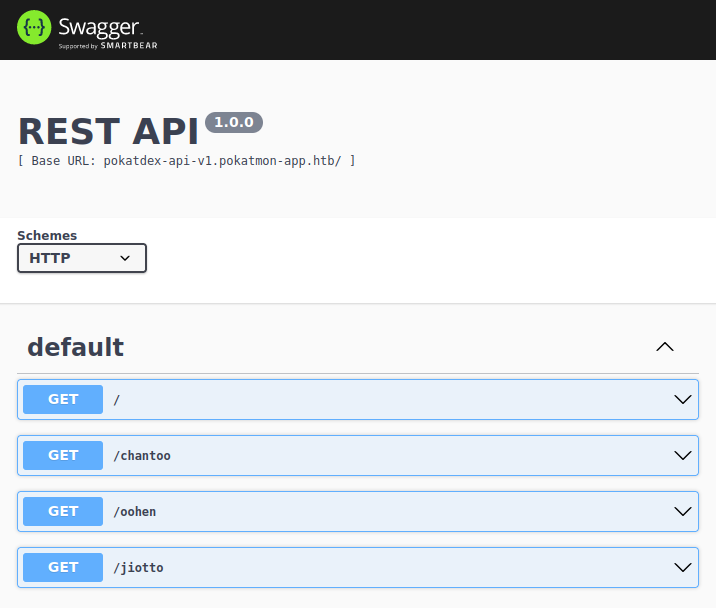Click the GET badge for /jiotto
The width and height of the screenshot is (716, 608).
63,567
